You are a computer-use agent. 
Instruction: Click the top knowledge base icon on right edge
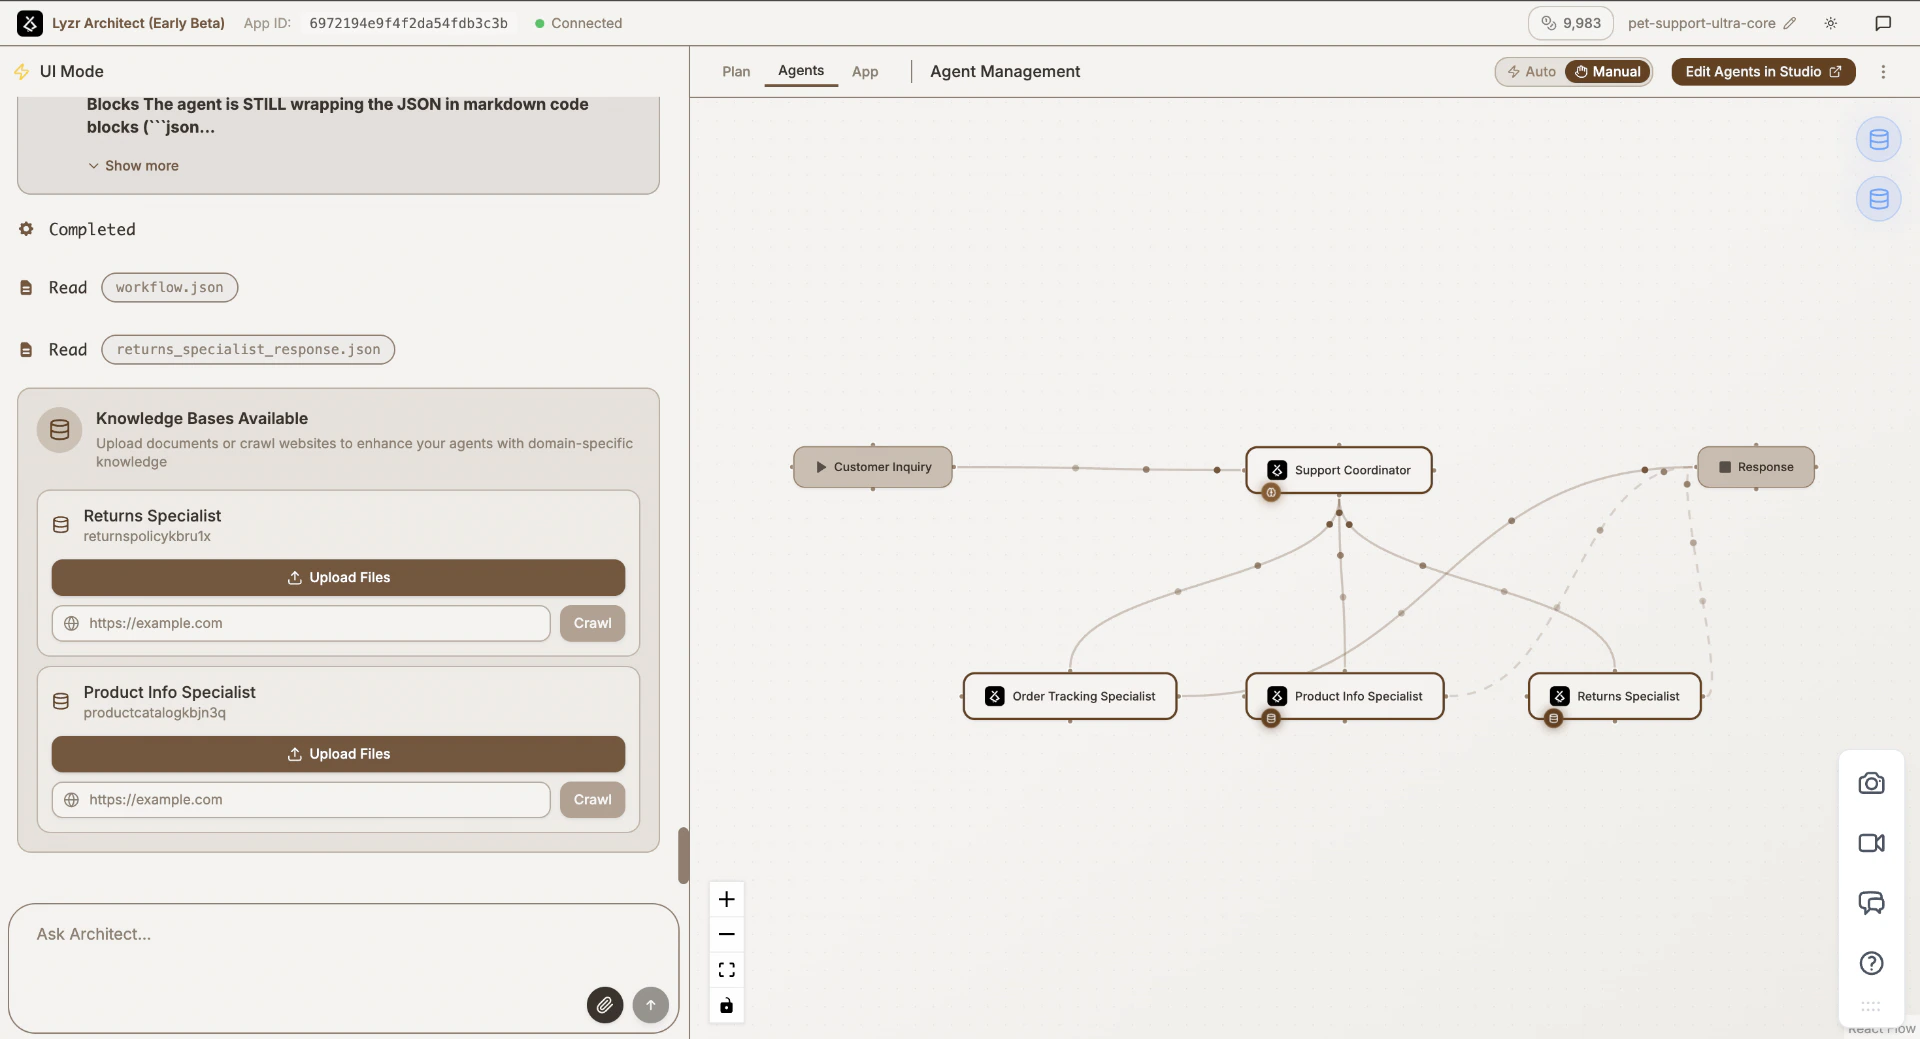pyautogui.click(x=1878, y=139)
